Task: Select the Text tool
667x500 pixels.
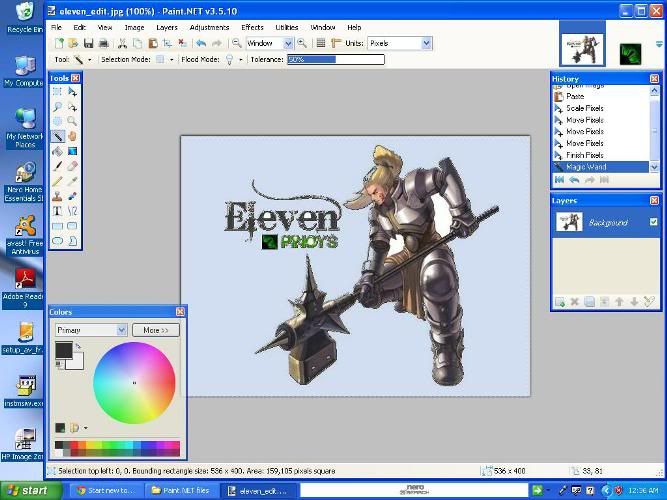Action: point(57,211)
